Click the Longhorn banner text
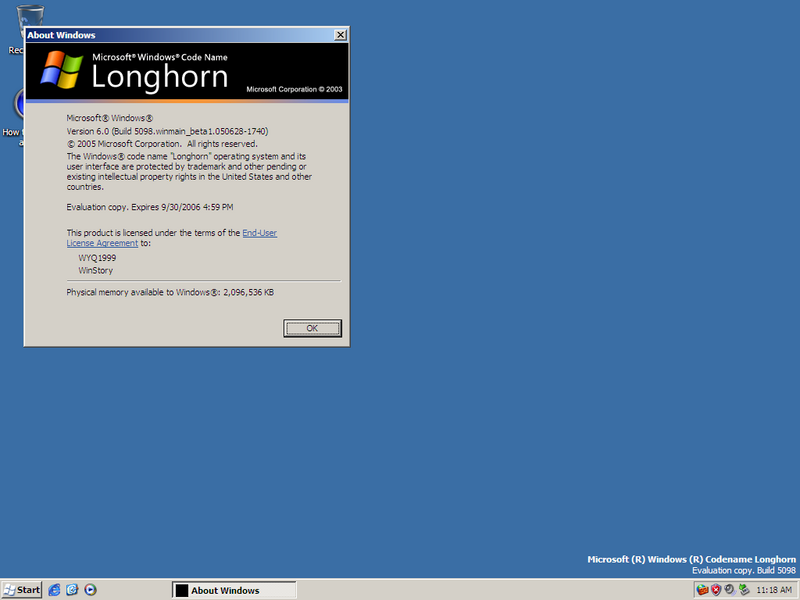 pos(159,77)
